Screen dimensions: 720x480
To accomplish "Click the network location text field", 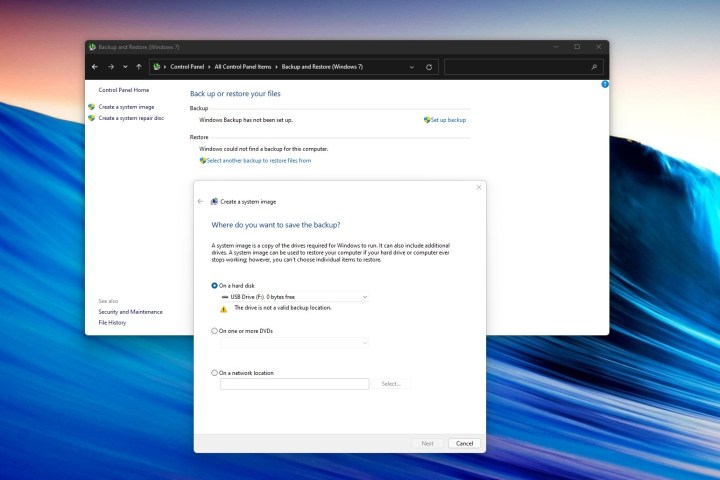I will pyautogui.click(x=294, y=384).
